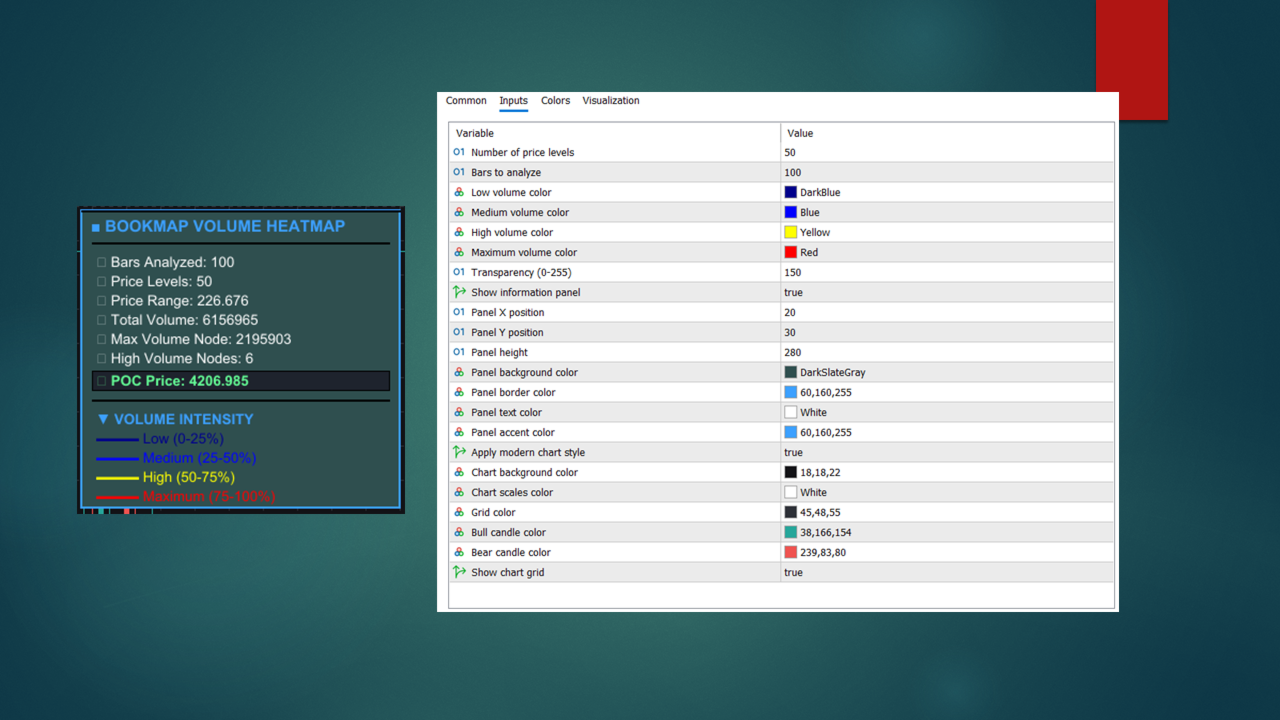The image size is (1280, 720).
Task: Click the High Volume Nodes: 6 line
Action: tap(182, 358)
